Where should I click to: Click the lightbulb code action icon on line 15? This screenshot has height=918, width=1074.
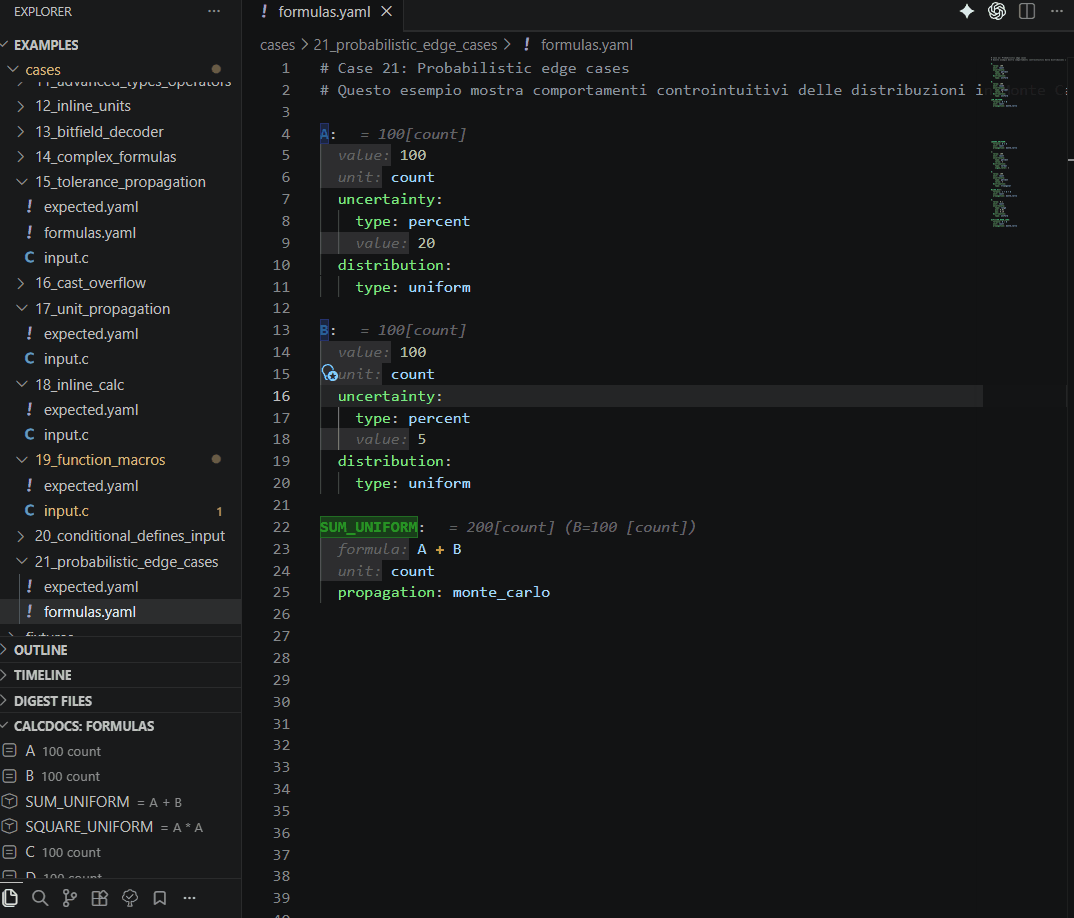[x=329, y=373]
